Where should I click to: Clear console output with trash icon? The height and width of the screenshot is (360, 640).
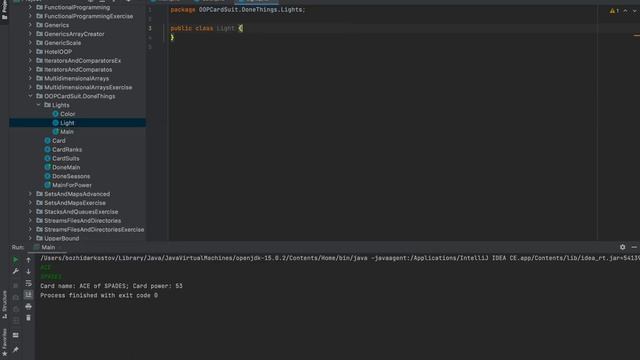point(28,318)
